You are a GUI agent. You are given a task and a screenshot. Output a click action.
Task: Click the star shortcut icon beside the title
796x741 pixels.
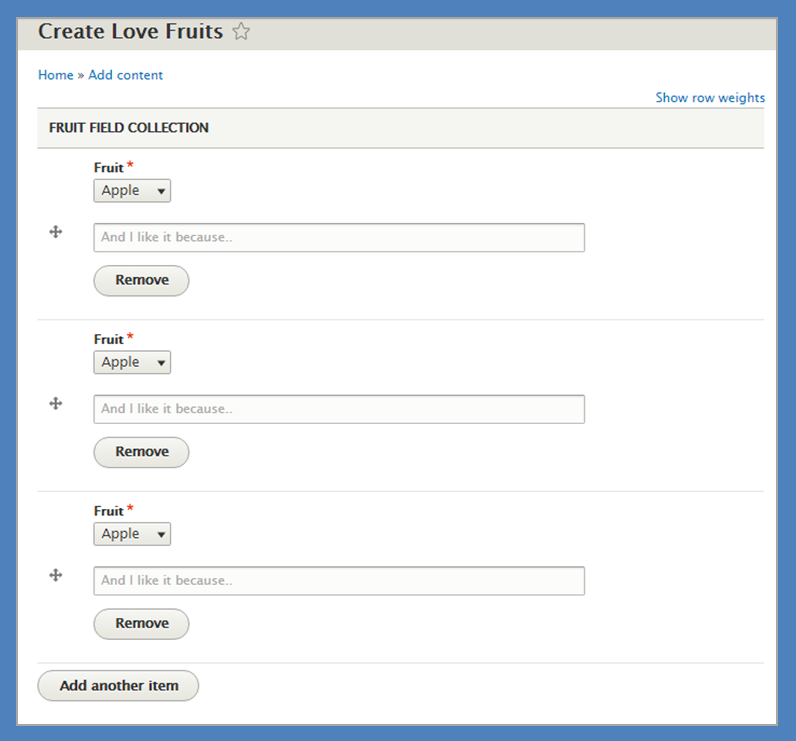tap(241, 32)
